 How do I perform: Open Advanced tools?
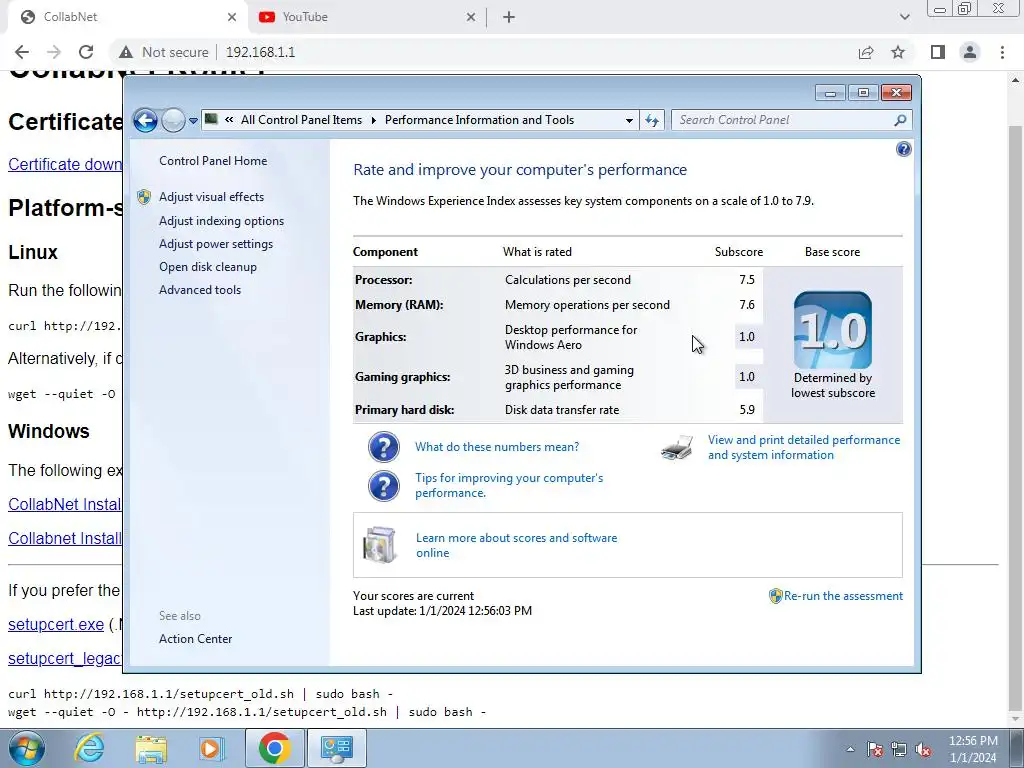(200, 289)
